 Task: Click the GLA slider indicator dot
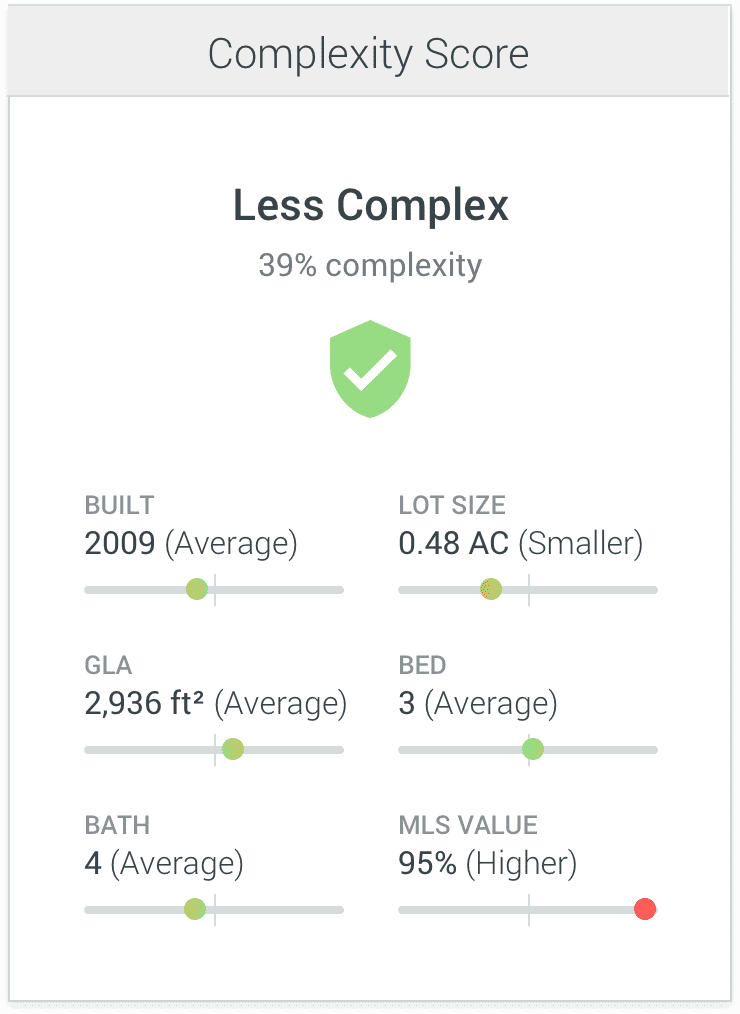(233, 750)
